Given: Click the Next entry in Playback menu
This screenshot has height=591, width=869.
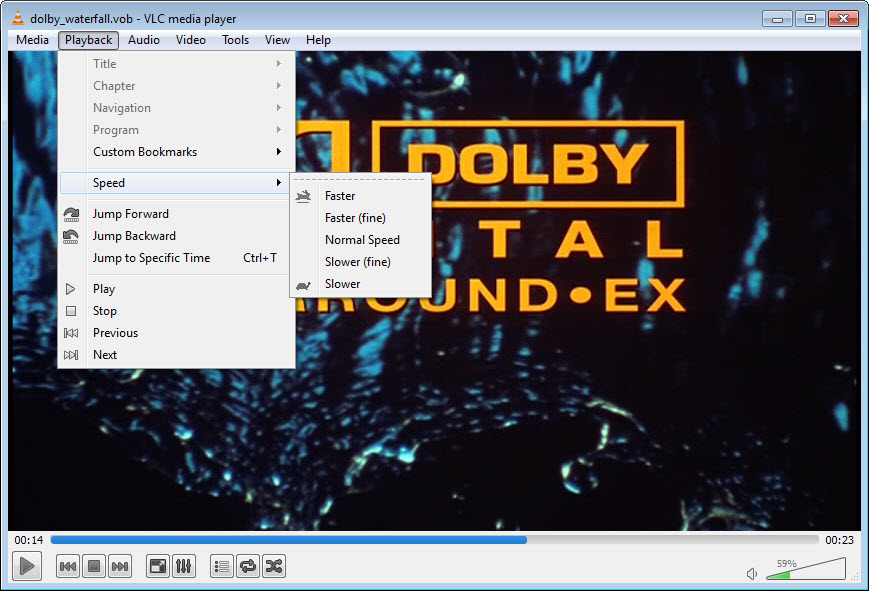Looking at the screenshot, I should pyautogui.click(x=176, y=355).
